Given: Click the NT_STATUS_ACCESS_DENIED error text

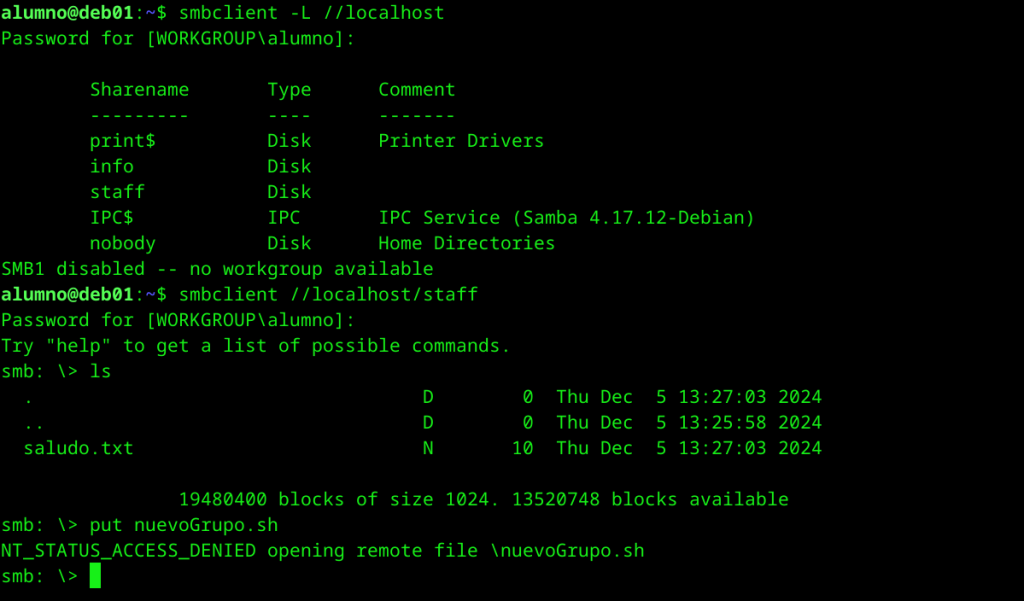Looking at the screenshot, I should tap(128, 550).
